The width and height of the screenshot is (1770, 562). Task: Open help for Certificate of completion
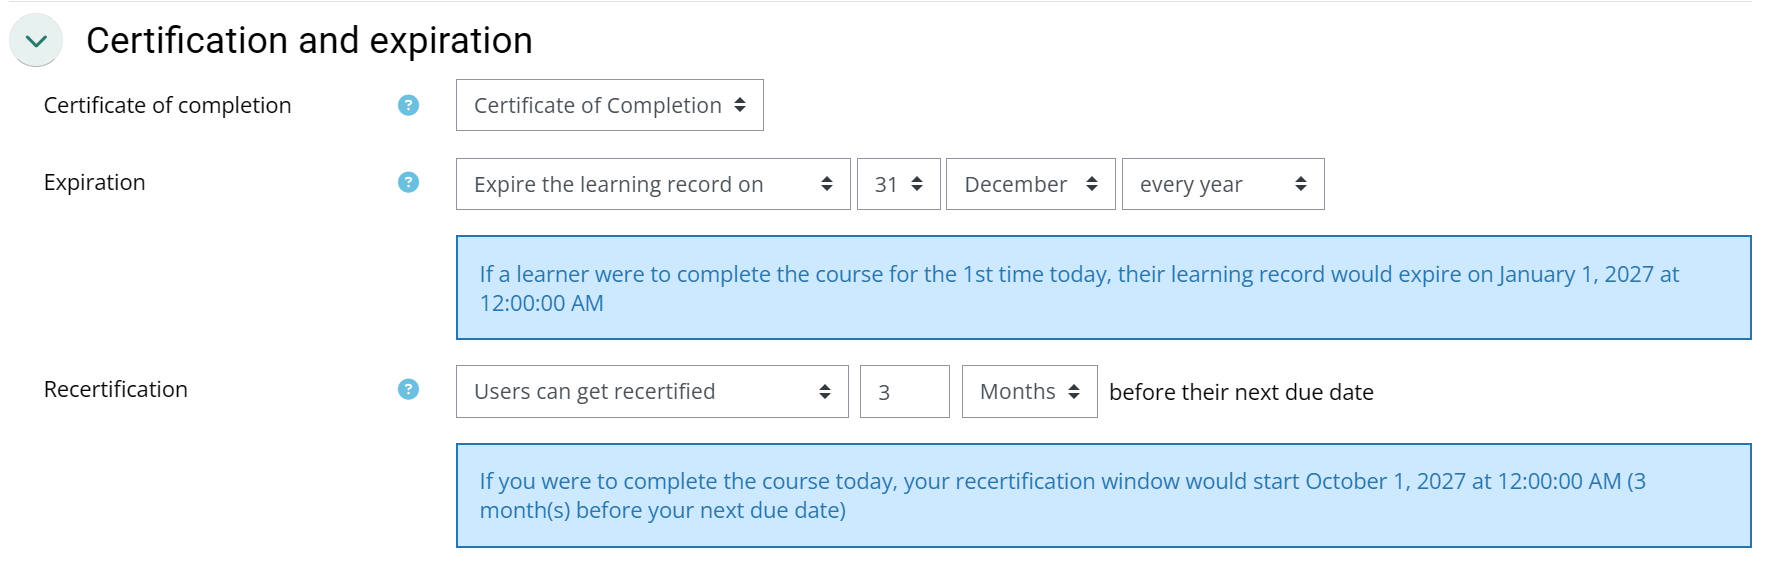point(408,105)
